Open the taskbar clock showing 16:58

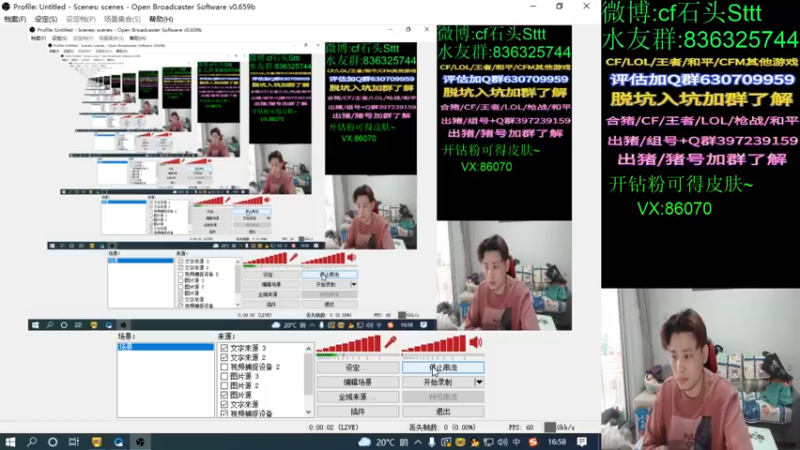tap(557, 442)
